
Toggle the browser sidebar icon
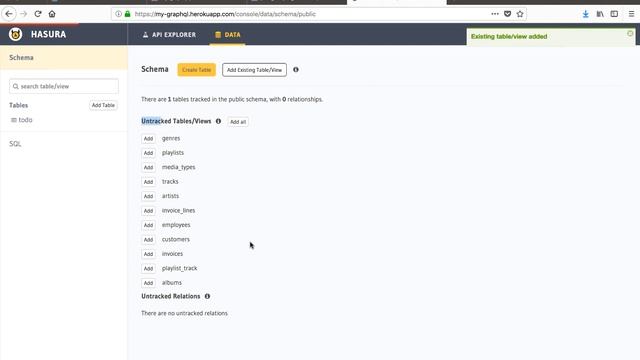614,14
